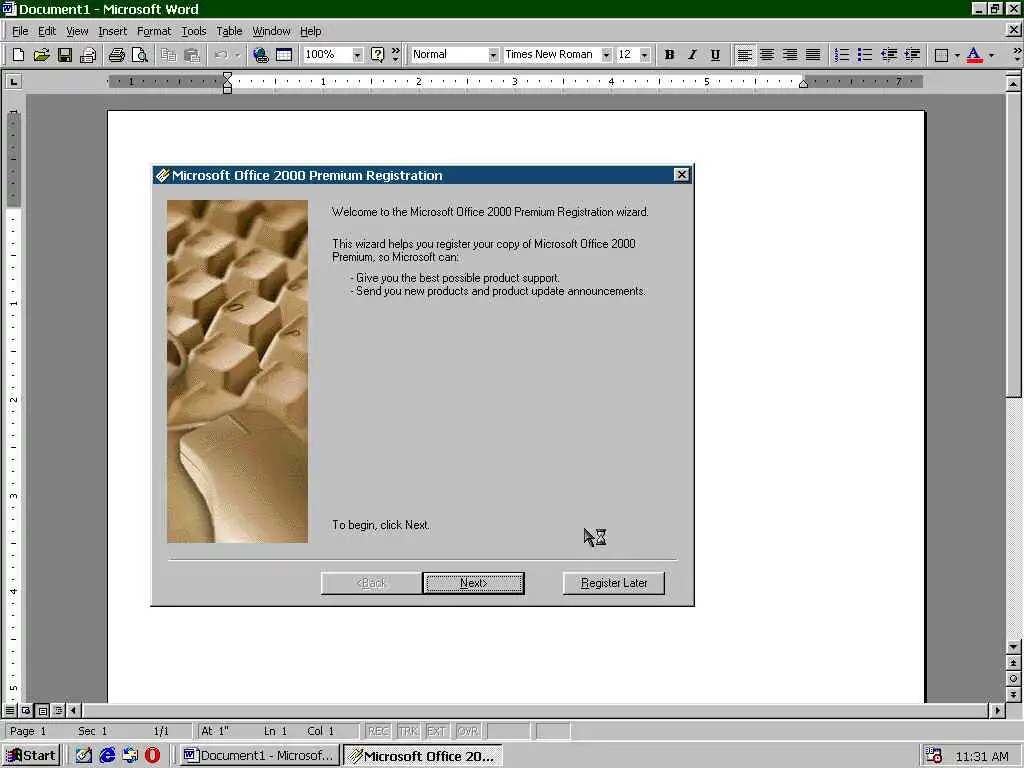Expand the border style dropdown arrow
1024x768 pixels.
point(957,56)
